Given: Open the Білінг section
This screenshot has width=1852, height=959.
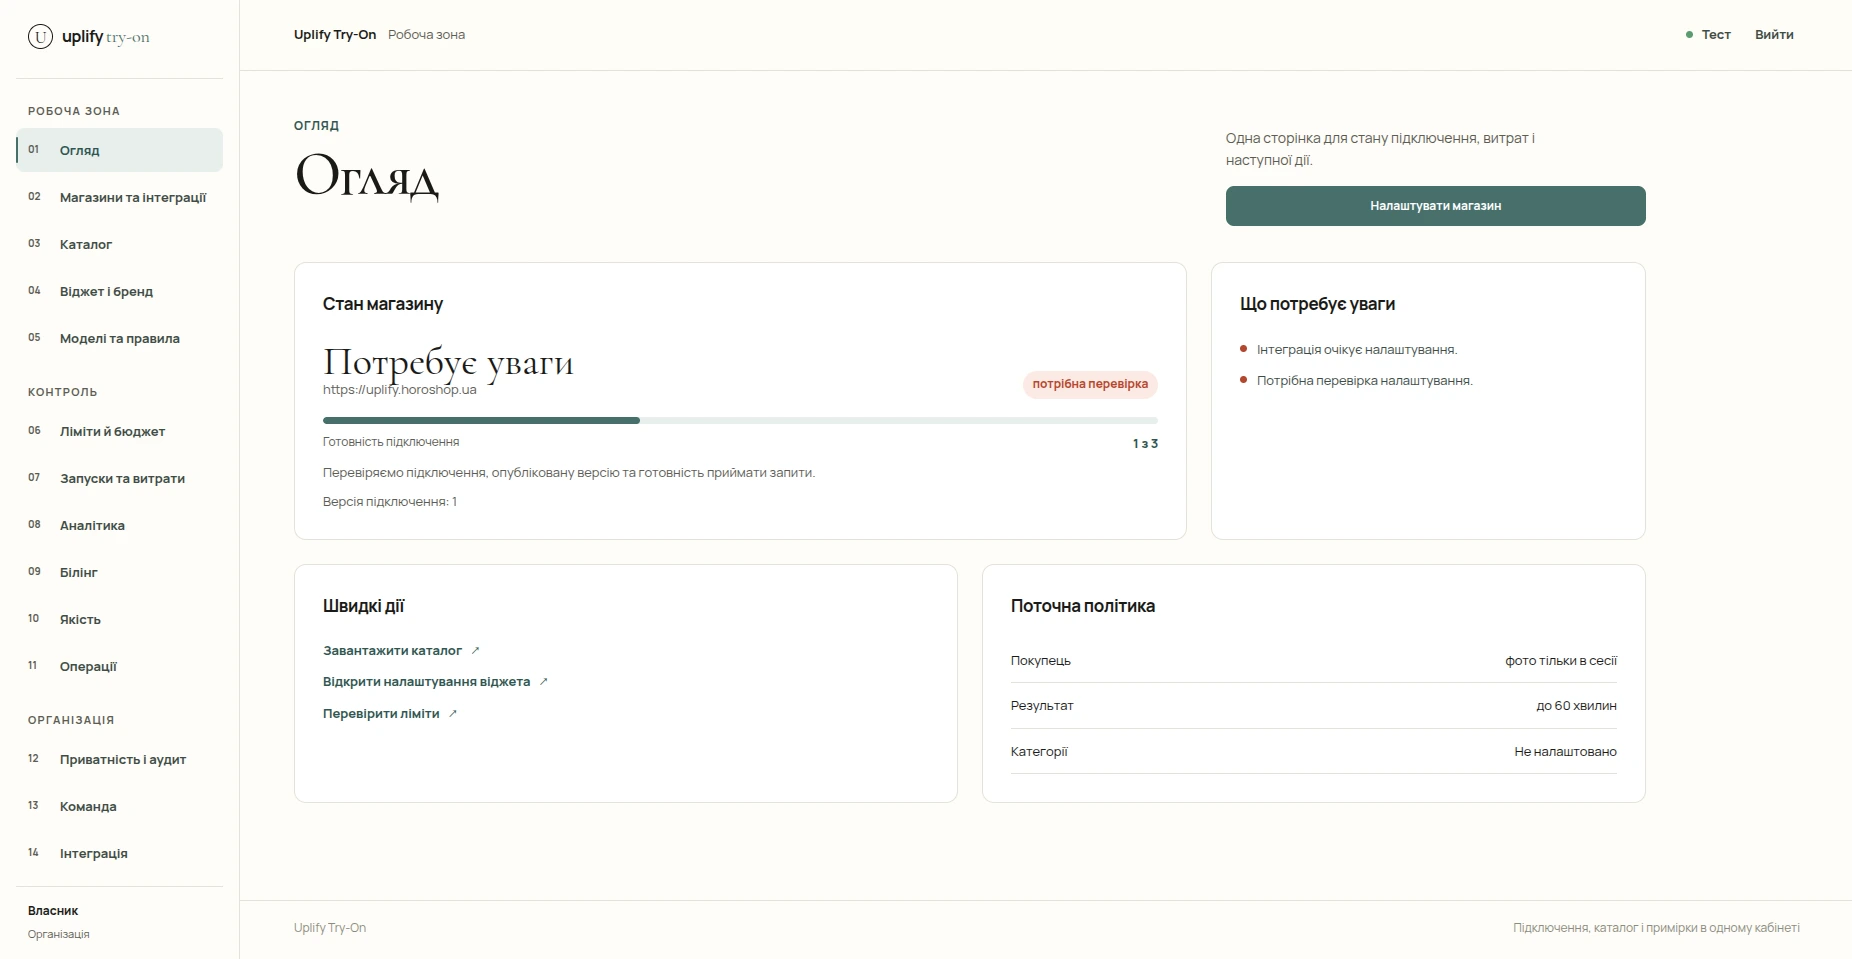Looking at the screenshot, I should coord(119,572).
